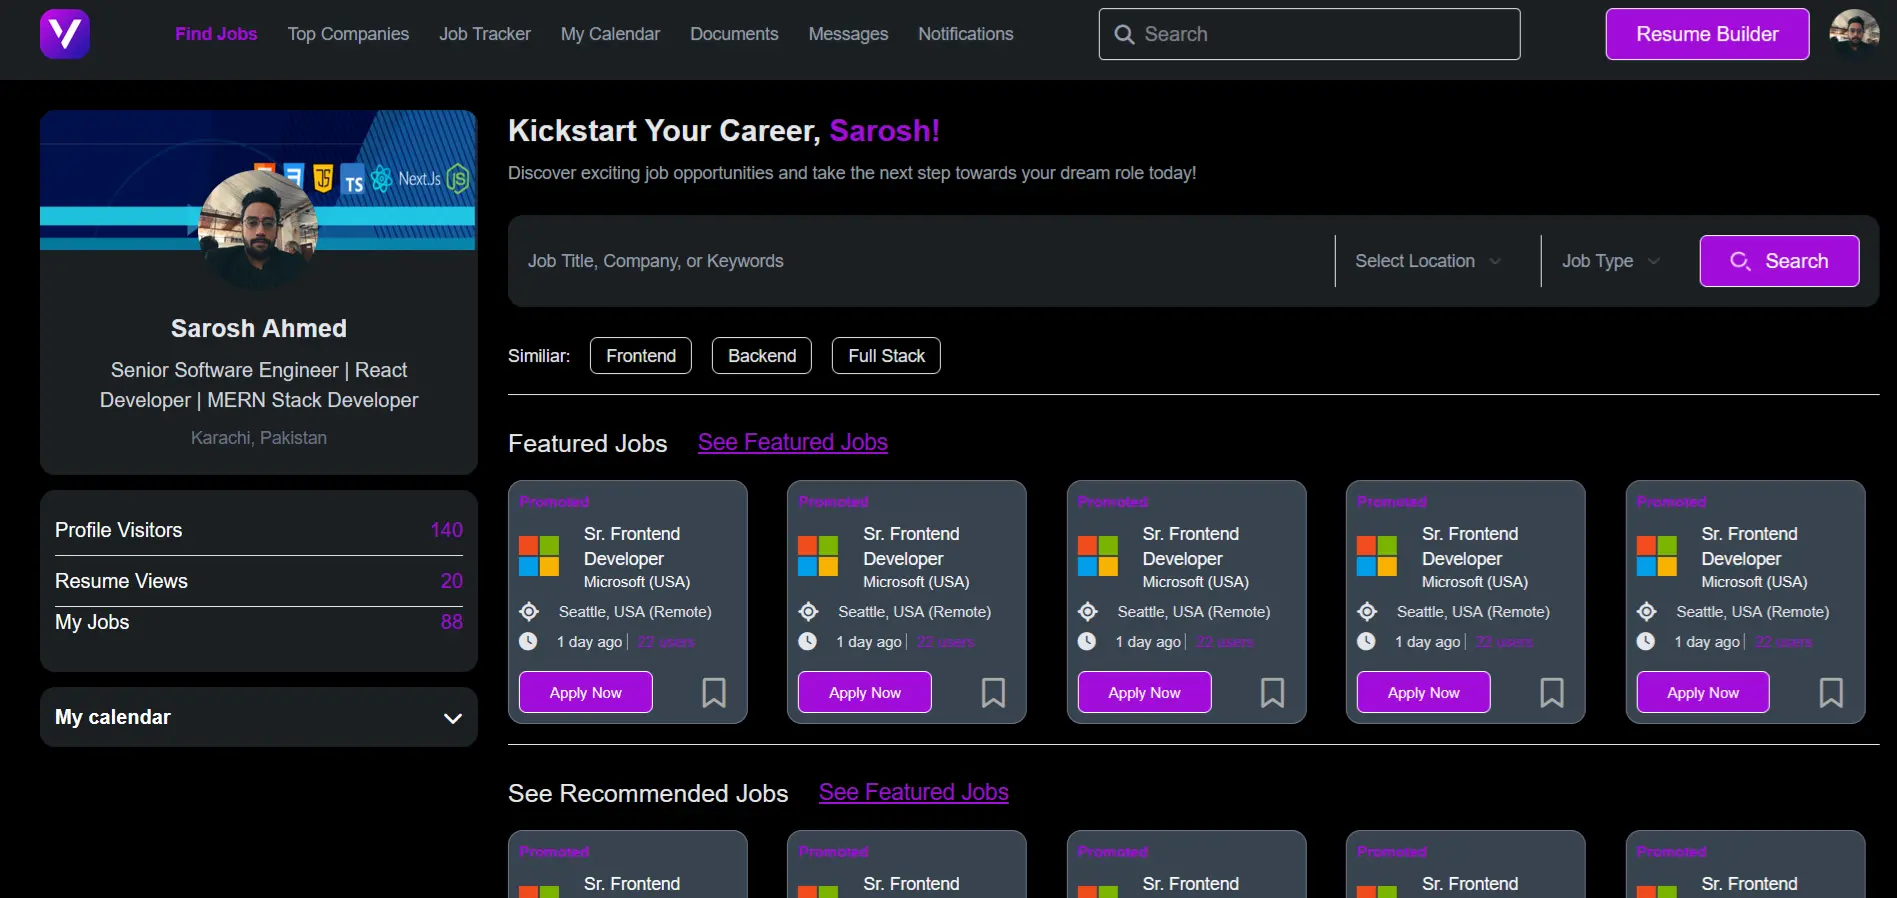Open Profile Visitors stat row
Image resolution: width=1897 pixels, height=898 pixels.
pos(259,530)
